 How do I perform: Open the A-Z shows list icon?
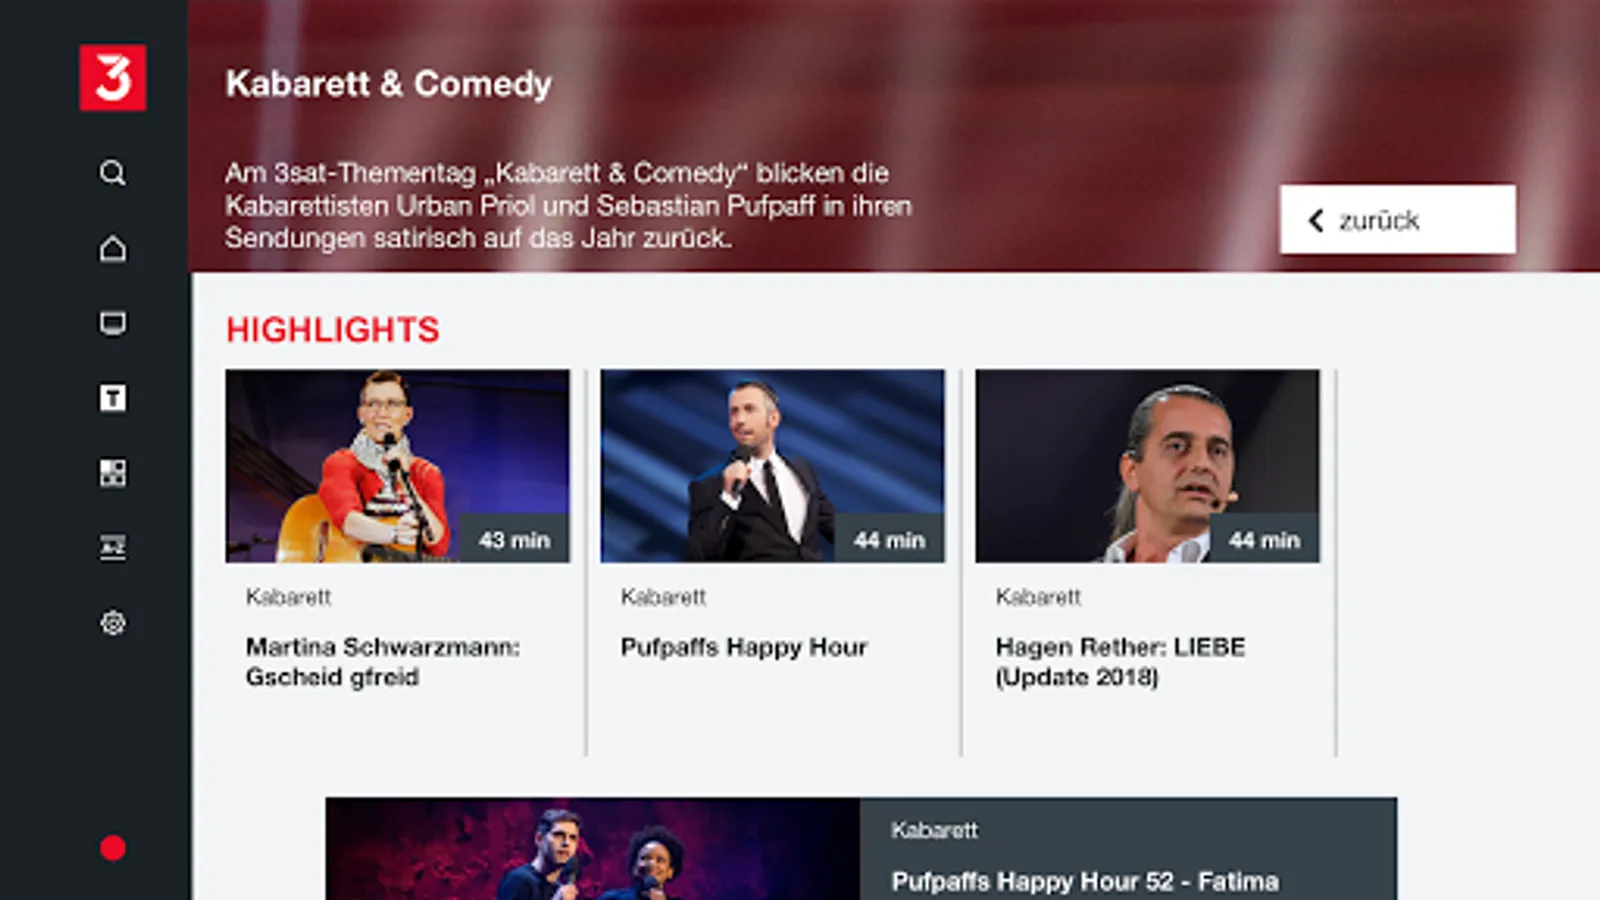(113, 547)
